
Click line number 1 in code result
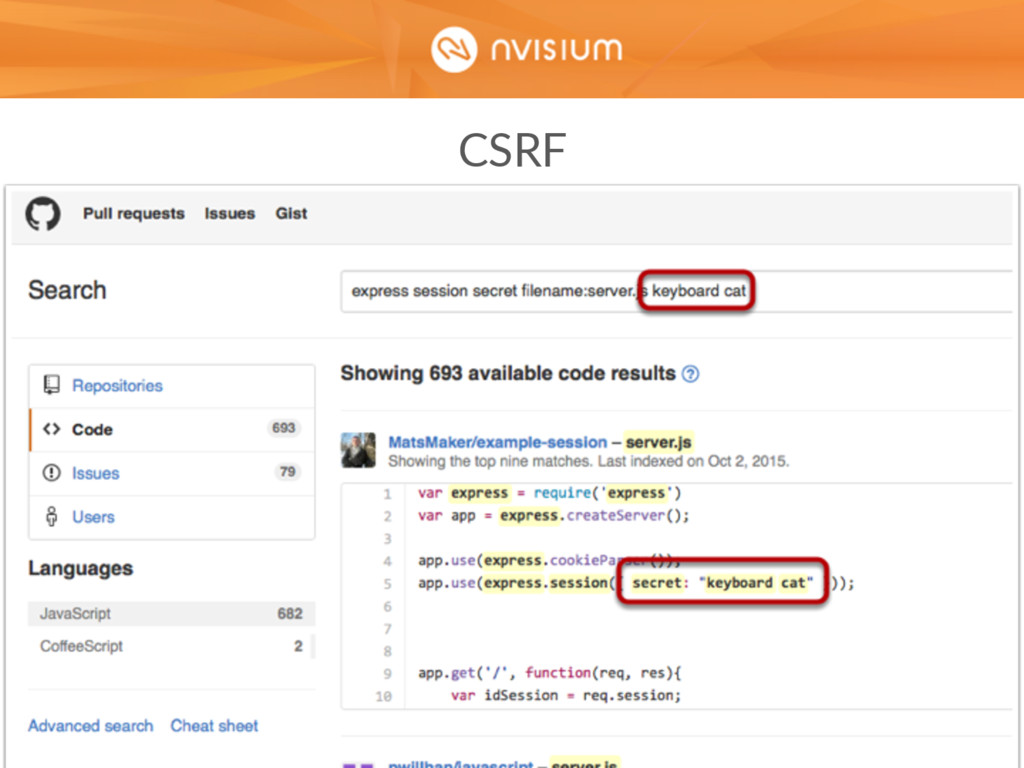tap(387, 494)
